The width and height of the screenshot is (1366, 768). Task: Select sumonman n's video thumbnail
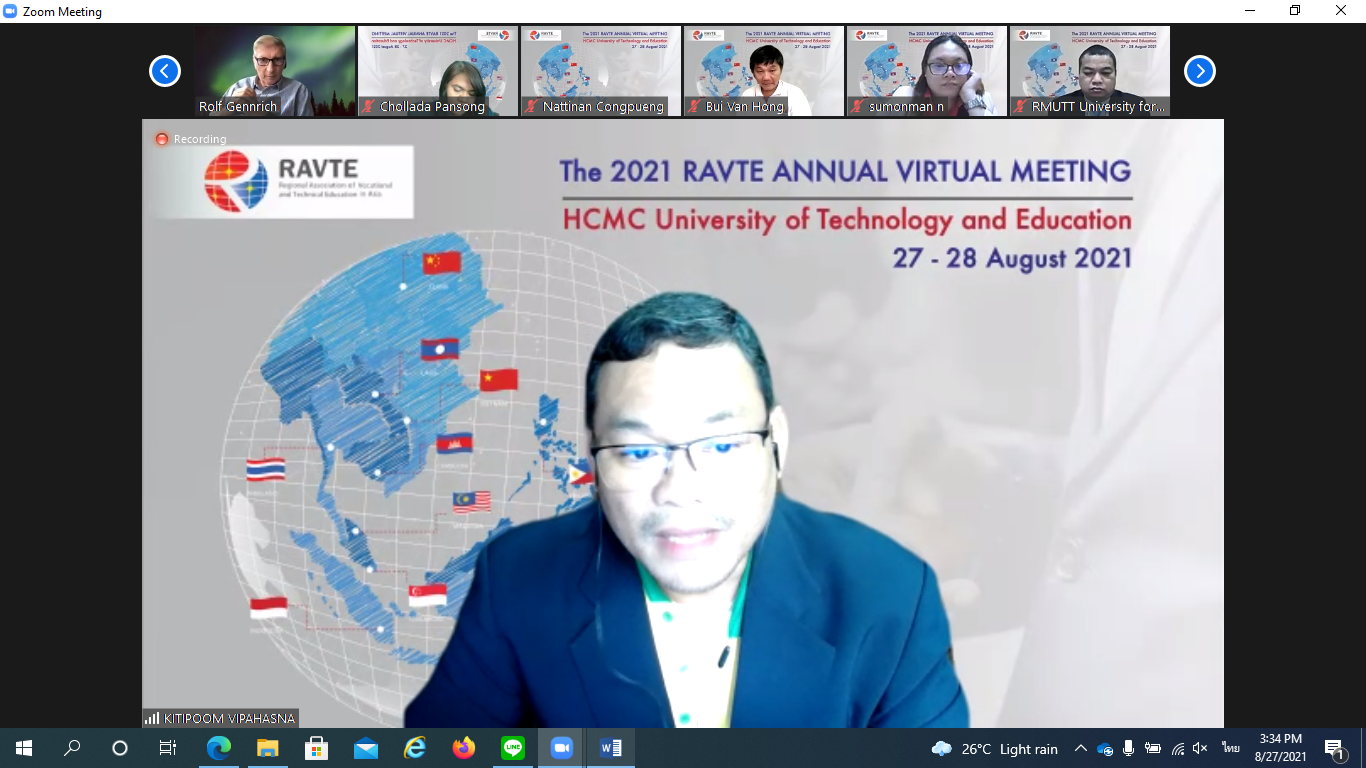pos(927,71)
